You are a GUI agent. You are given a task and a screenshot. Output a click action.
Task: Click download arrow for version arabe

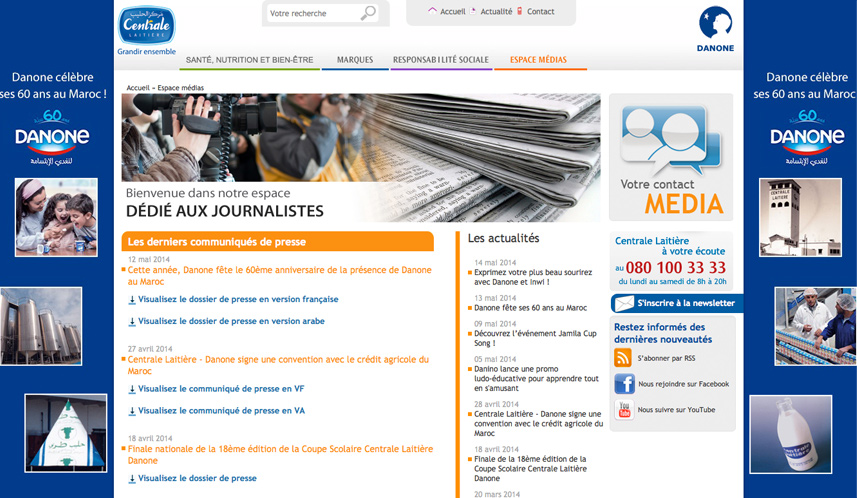tap(132, 321)
